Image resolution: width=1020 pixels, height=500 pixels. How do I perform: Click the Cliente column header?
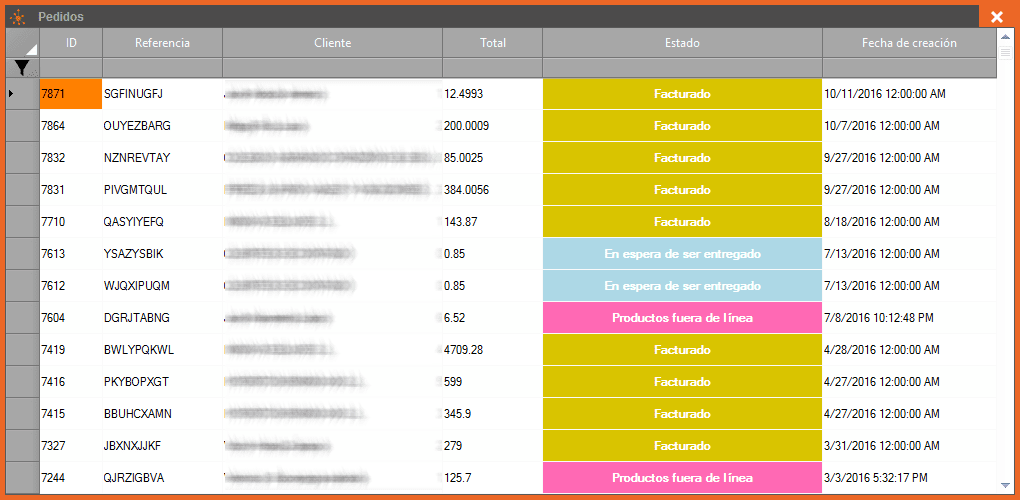point(332,43)
